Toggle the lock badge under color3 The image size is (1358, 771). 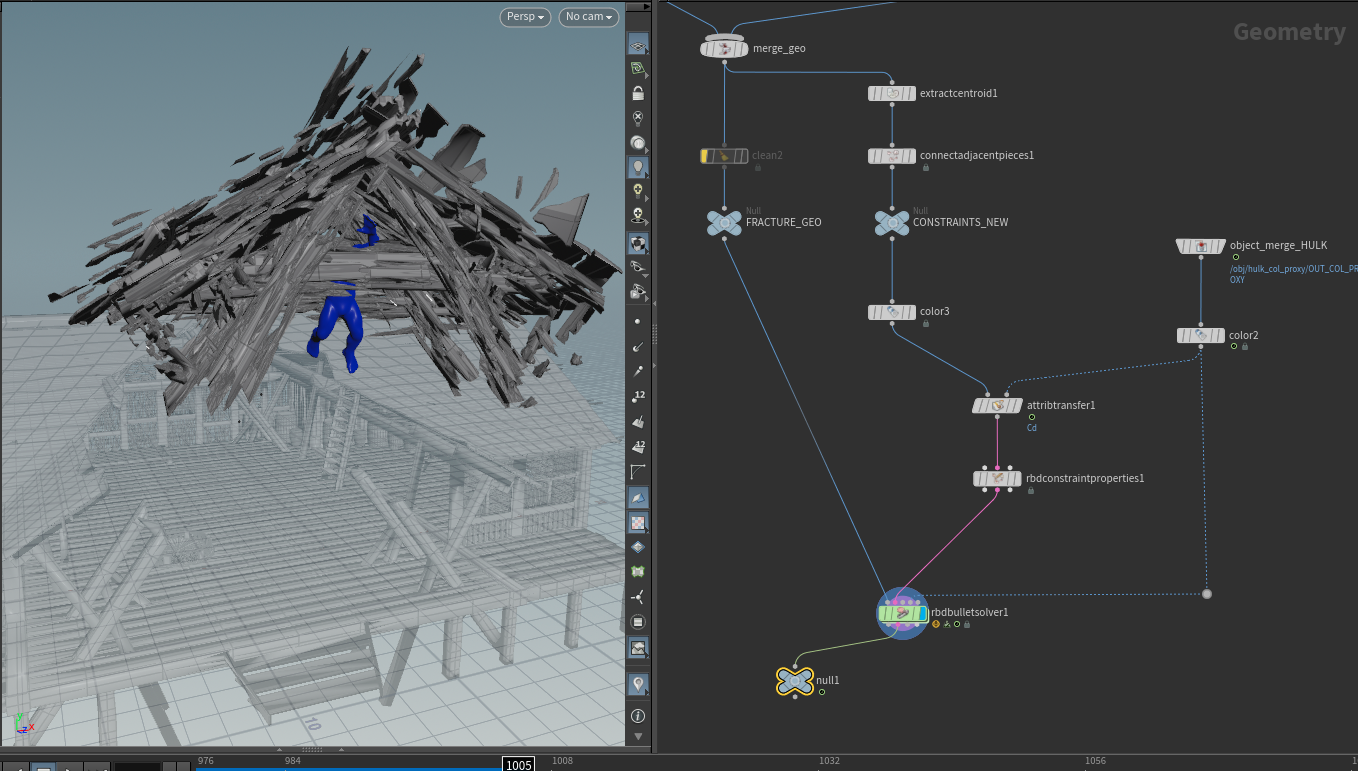pyautogui.click(x=926, y=323)
